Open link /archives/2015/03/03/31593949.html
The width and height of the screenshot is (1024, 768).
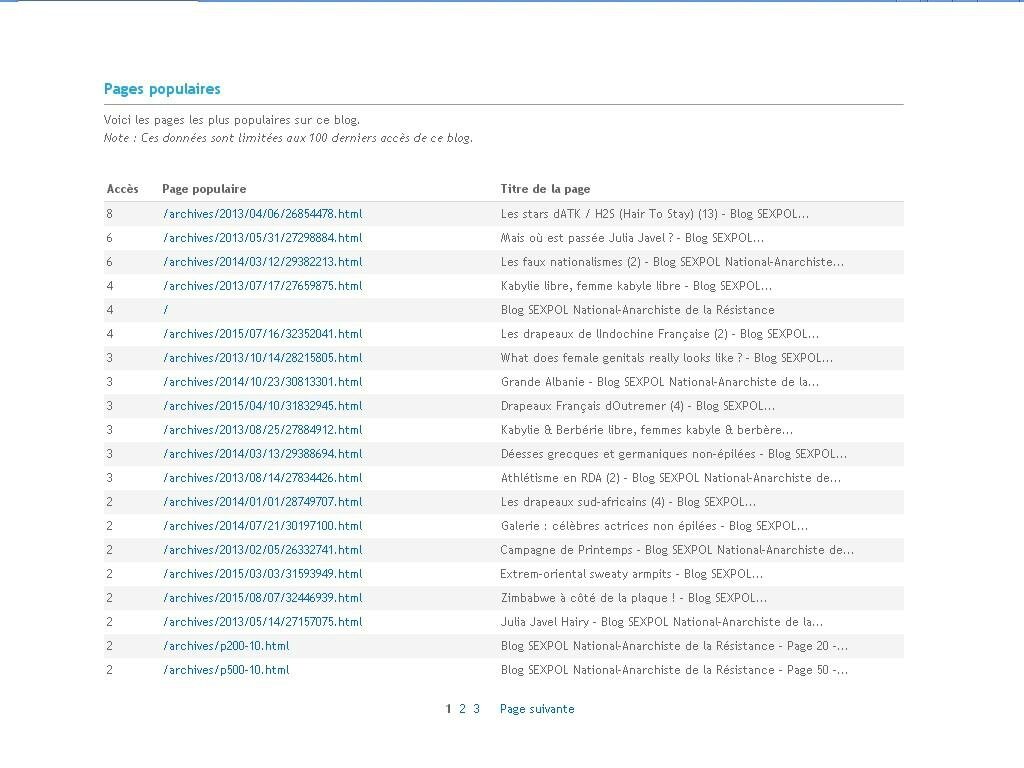click(263, 574)
